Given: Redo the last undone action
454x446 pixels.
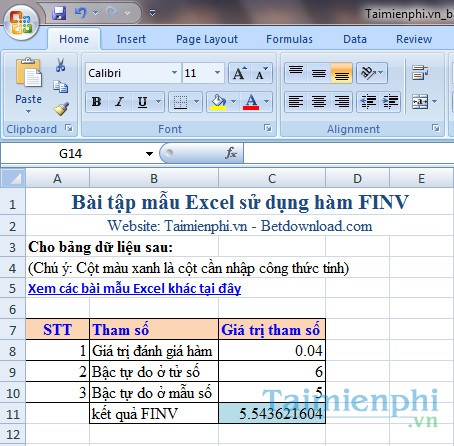Looking at the screenshot, I should tap(112, 13).
